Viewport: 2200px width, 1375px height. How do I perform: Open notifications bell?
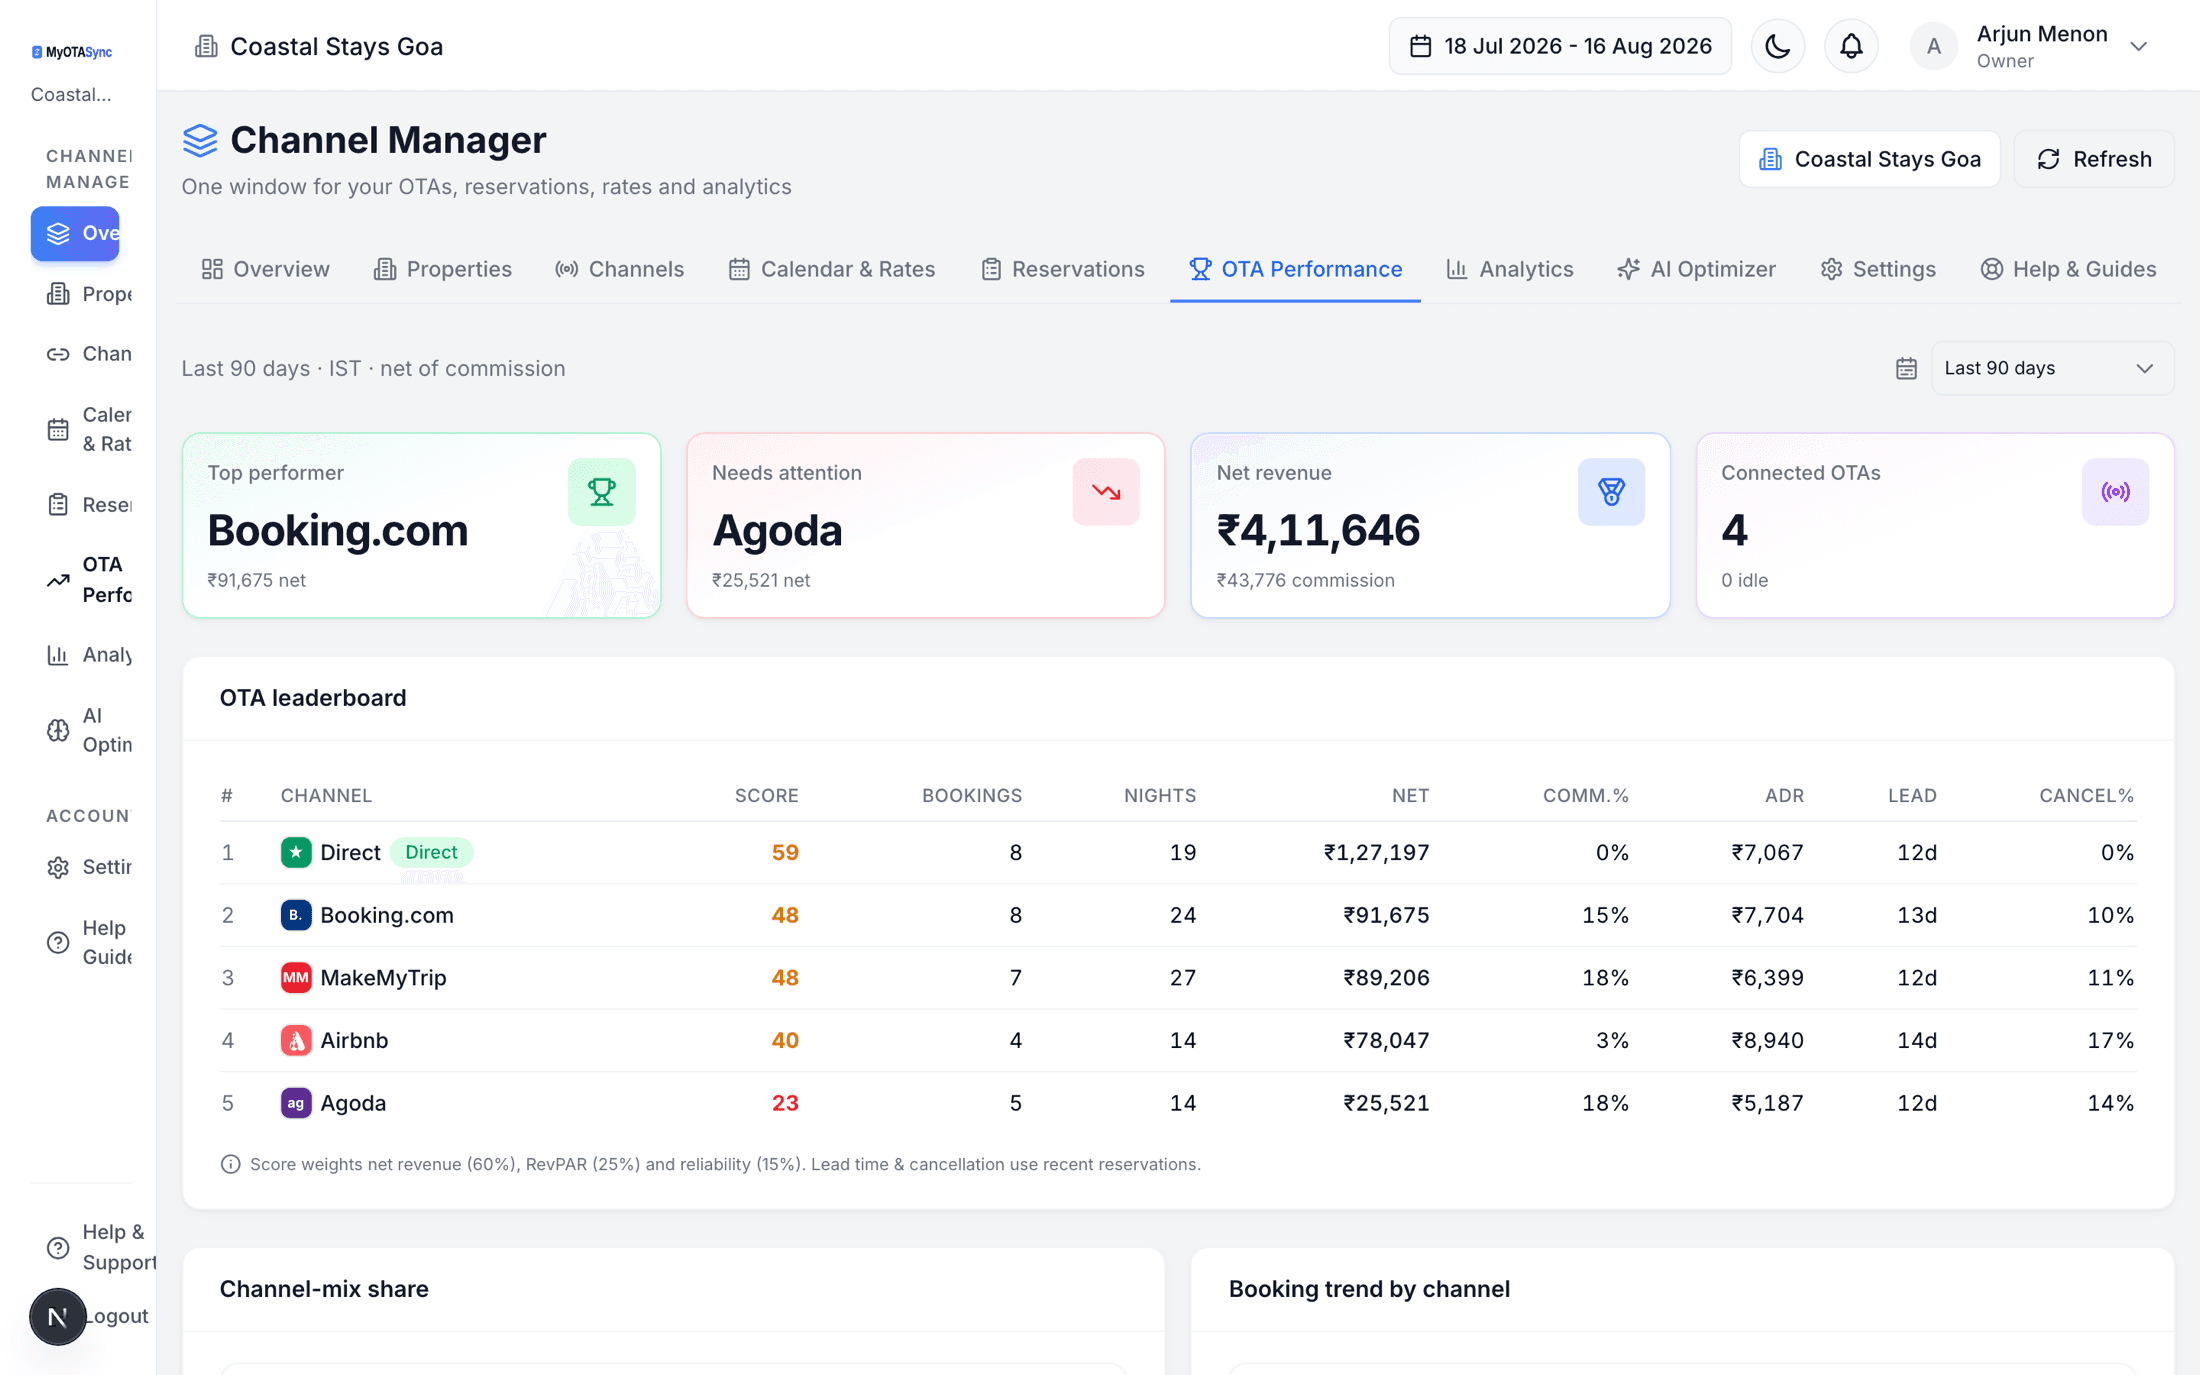tap(1851, 46)
